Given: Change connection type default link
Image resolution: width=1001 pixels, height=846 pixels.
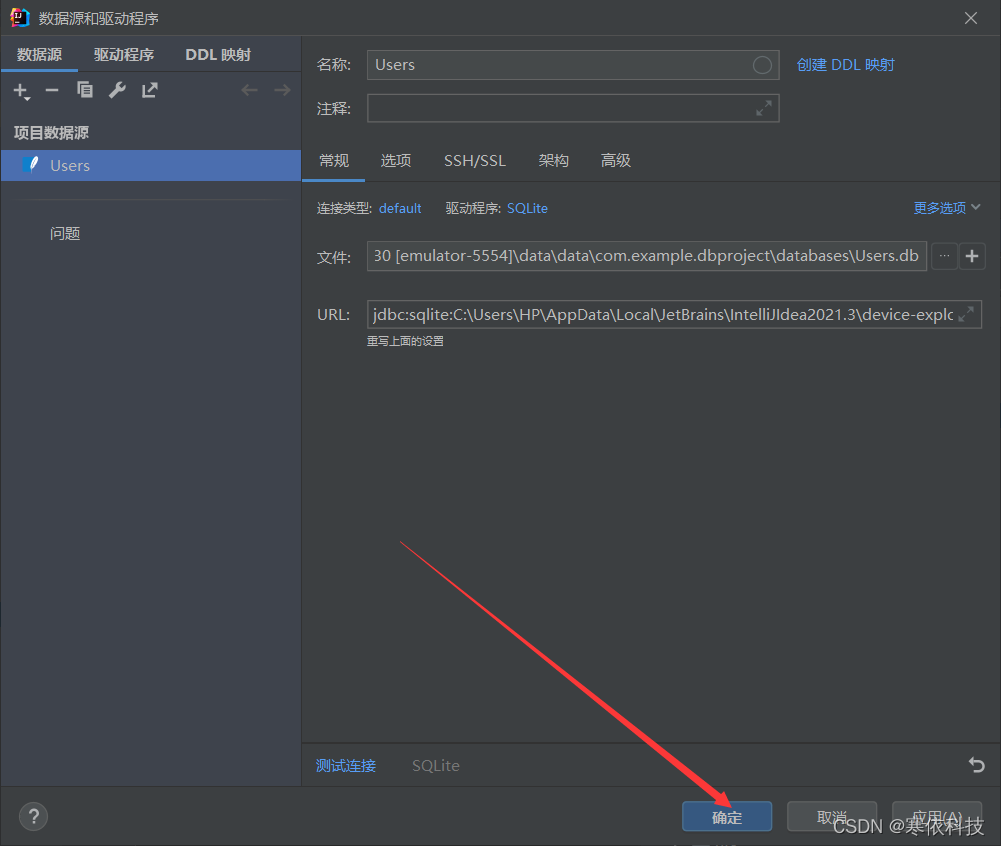Looking at the screenshot, I should (400, 209).
